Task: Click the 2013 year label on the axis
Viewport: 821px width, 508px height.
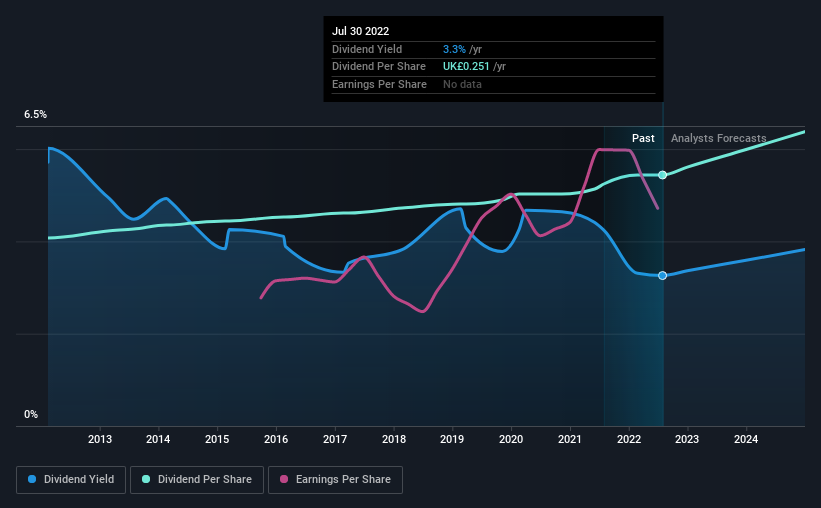Action: [99, 439]
